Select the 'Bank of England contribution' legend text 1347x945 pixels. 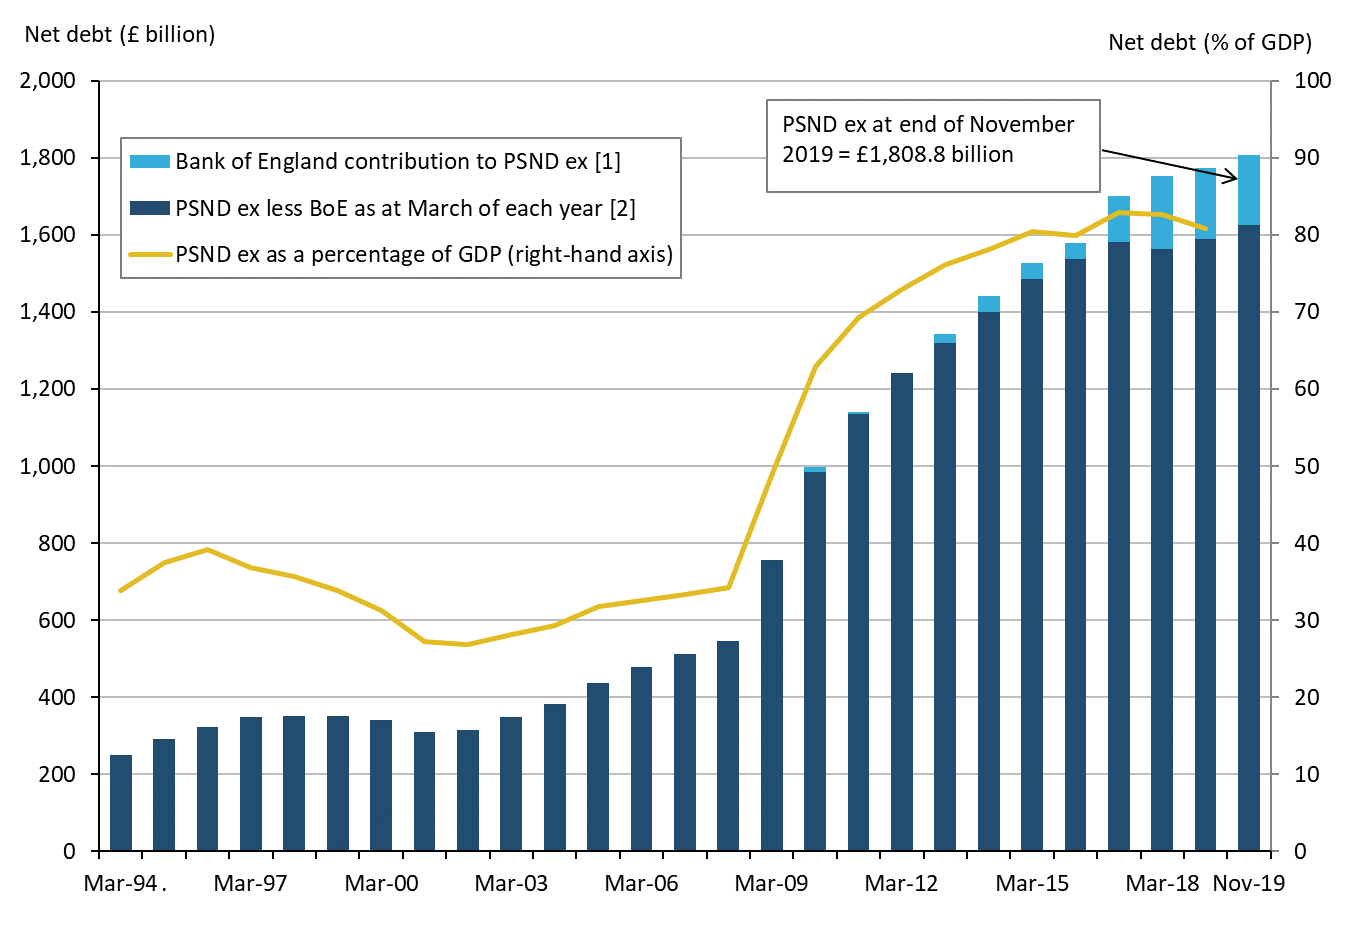coord(398,161)
